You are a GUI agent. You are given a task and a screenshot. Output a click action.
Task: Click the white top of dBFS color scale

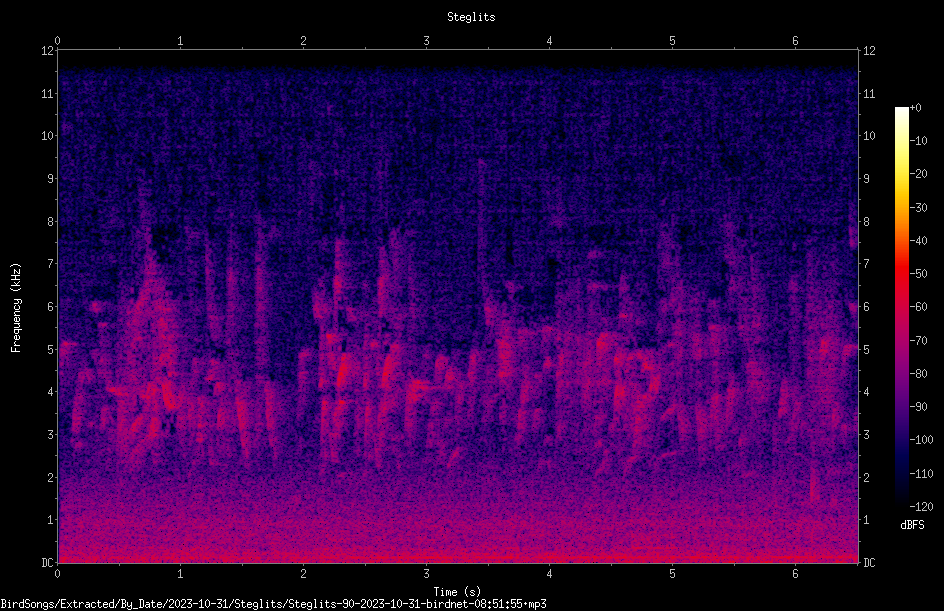coord(901,112)
